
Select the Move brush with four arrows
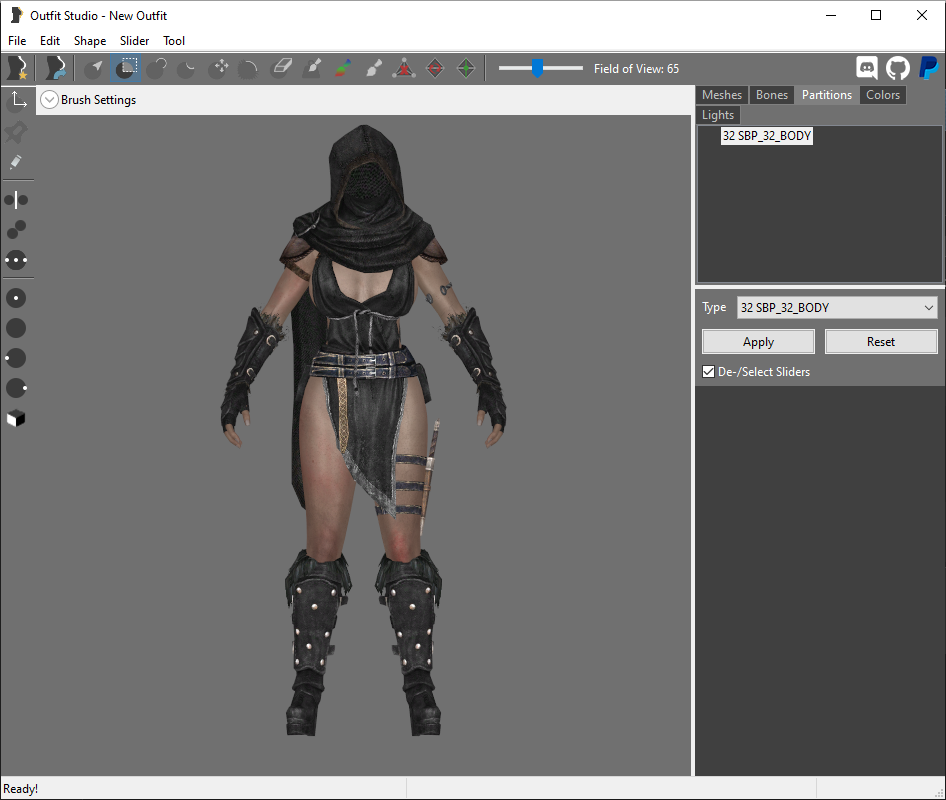[218, 68]
